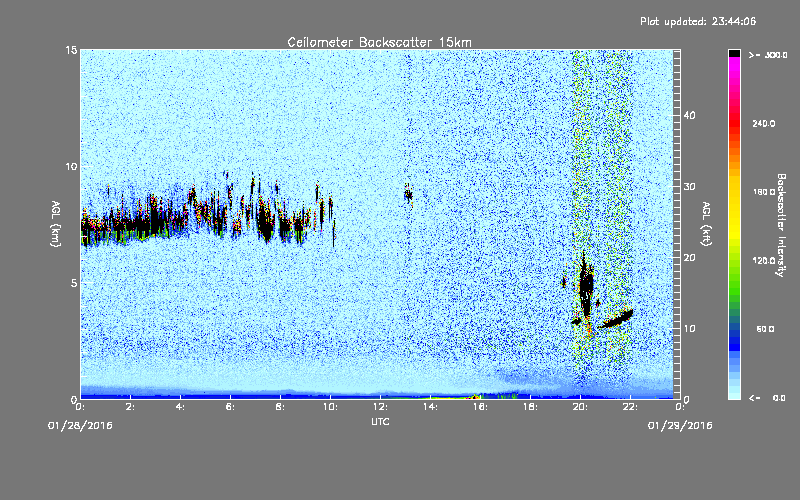Click the "14:" UTC hour tick
Image resolution: width=800 pixels, height=500 pixels.
tap(431, 407)
